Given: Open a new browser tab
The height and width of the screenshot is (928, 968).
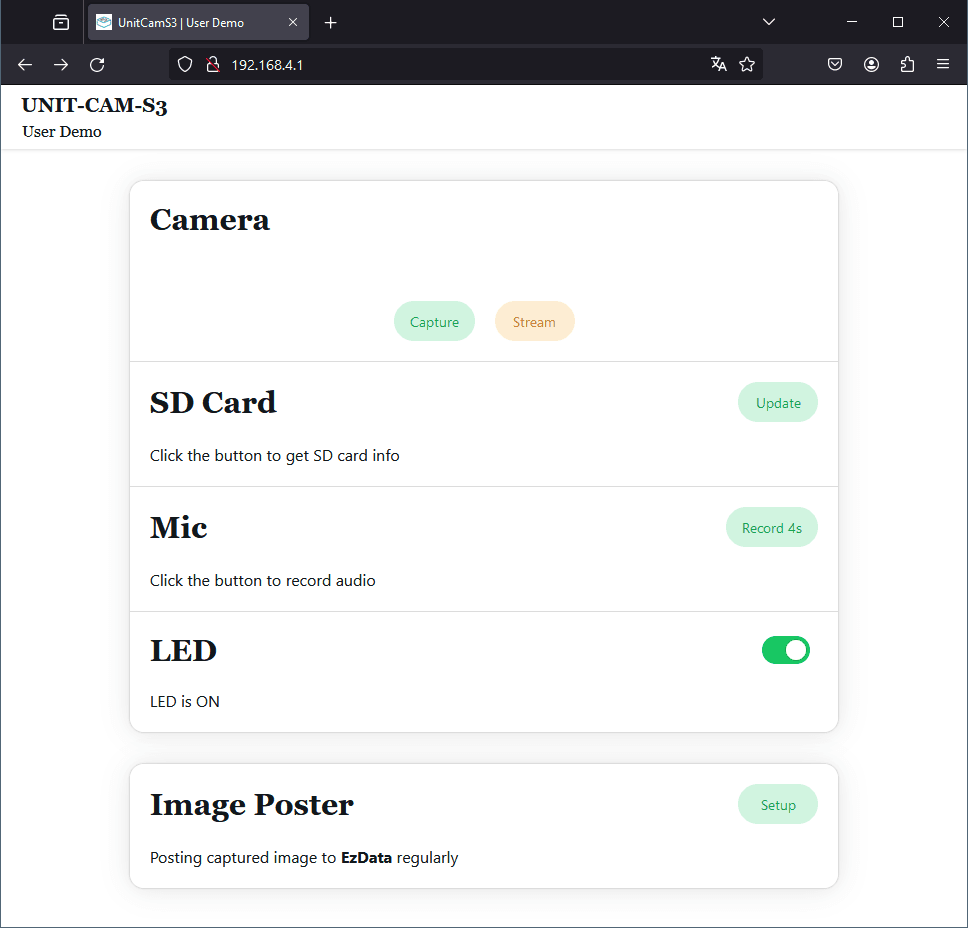Looking at the screenshot, I should tap(331, 22).
